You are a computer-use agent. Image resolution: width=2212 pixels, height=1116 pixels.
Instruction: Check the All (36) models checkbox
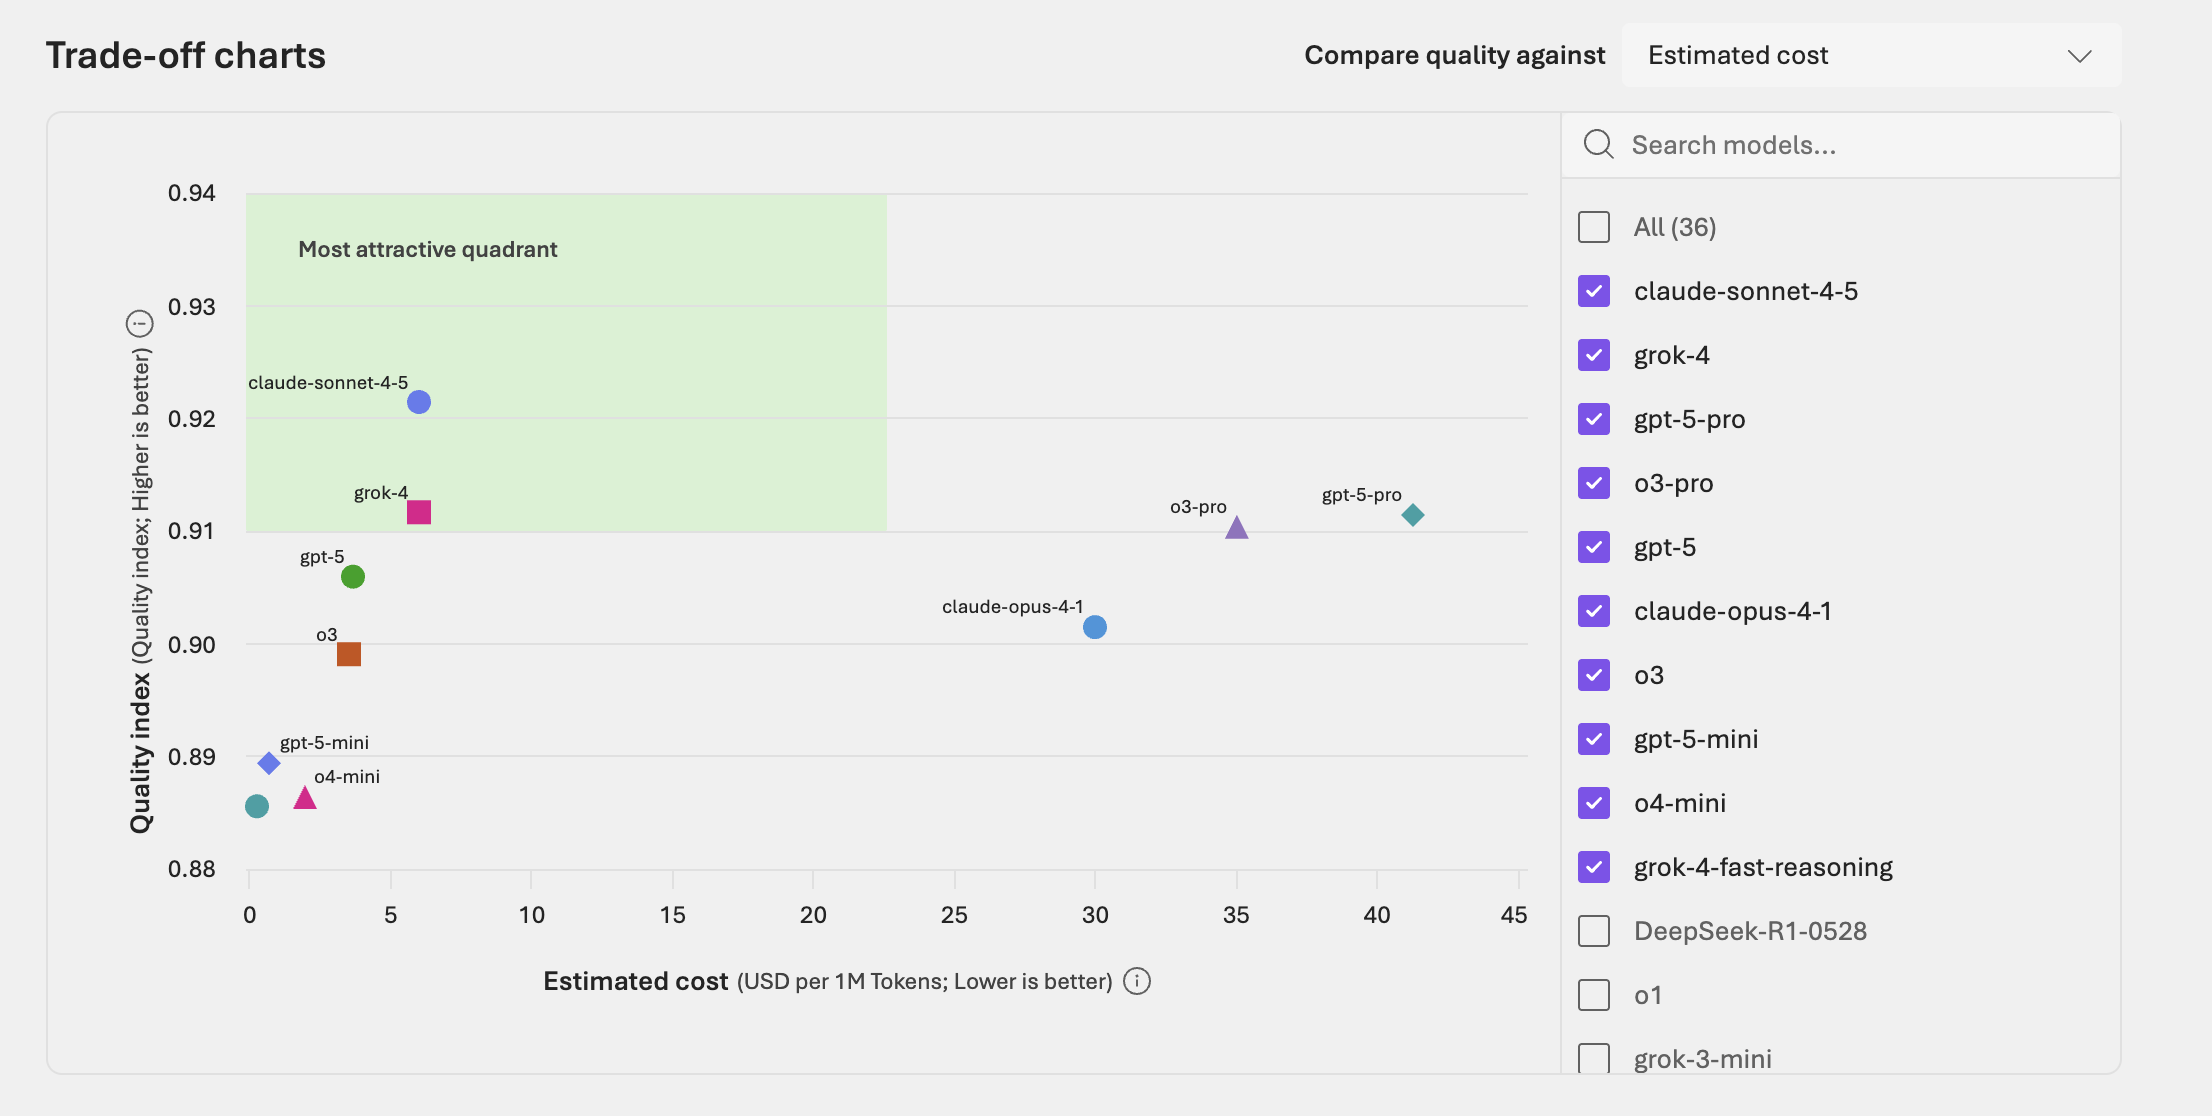[x=1594, y=227]
